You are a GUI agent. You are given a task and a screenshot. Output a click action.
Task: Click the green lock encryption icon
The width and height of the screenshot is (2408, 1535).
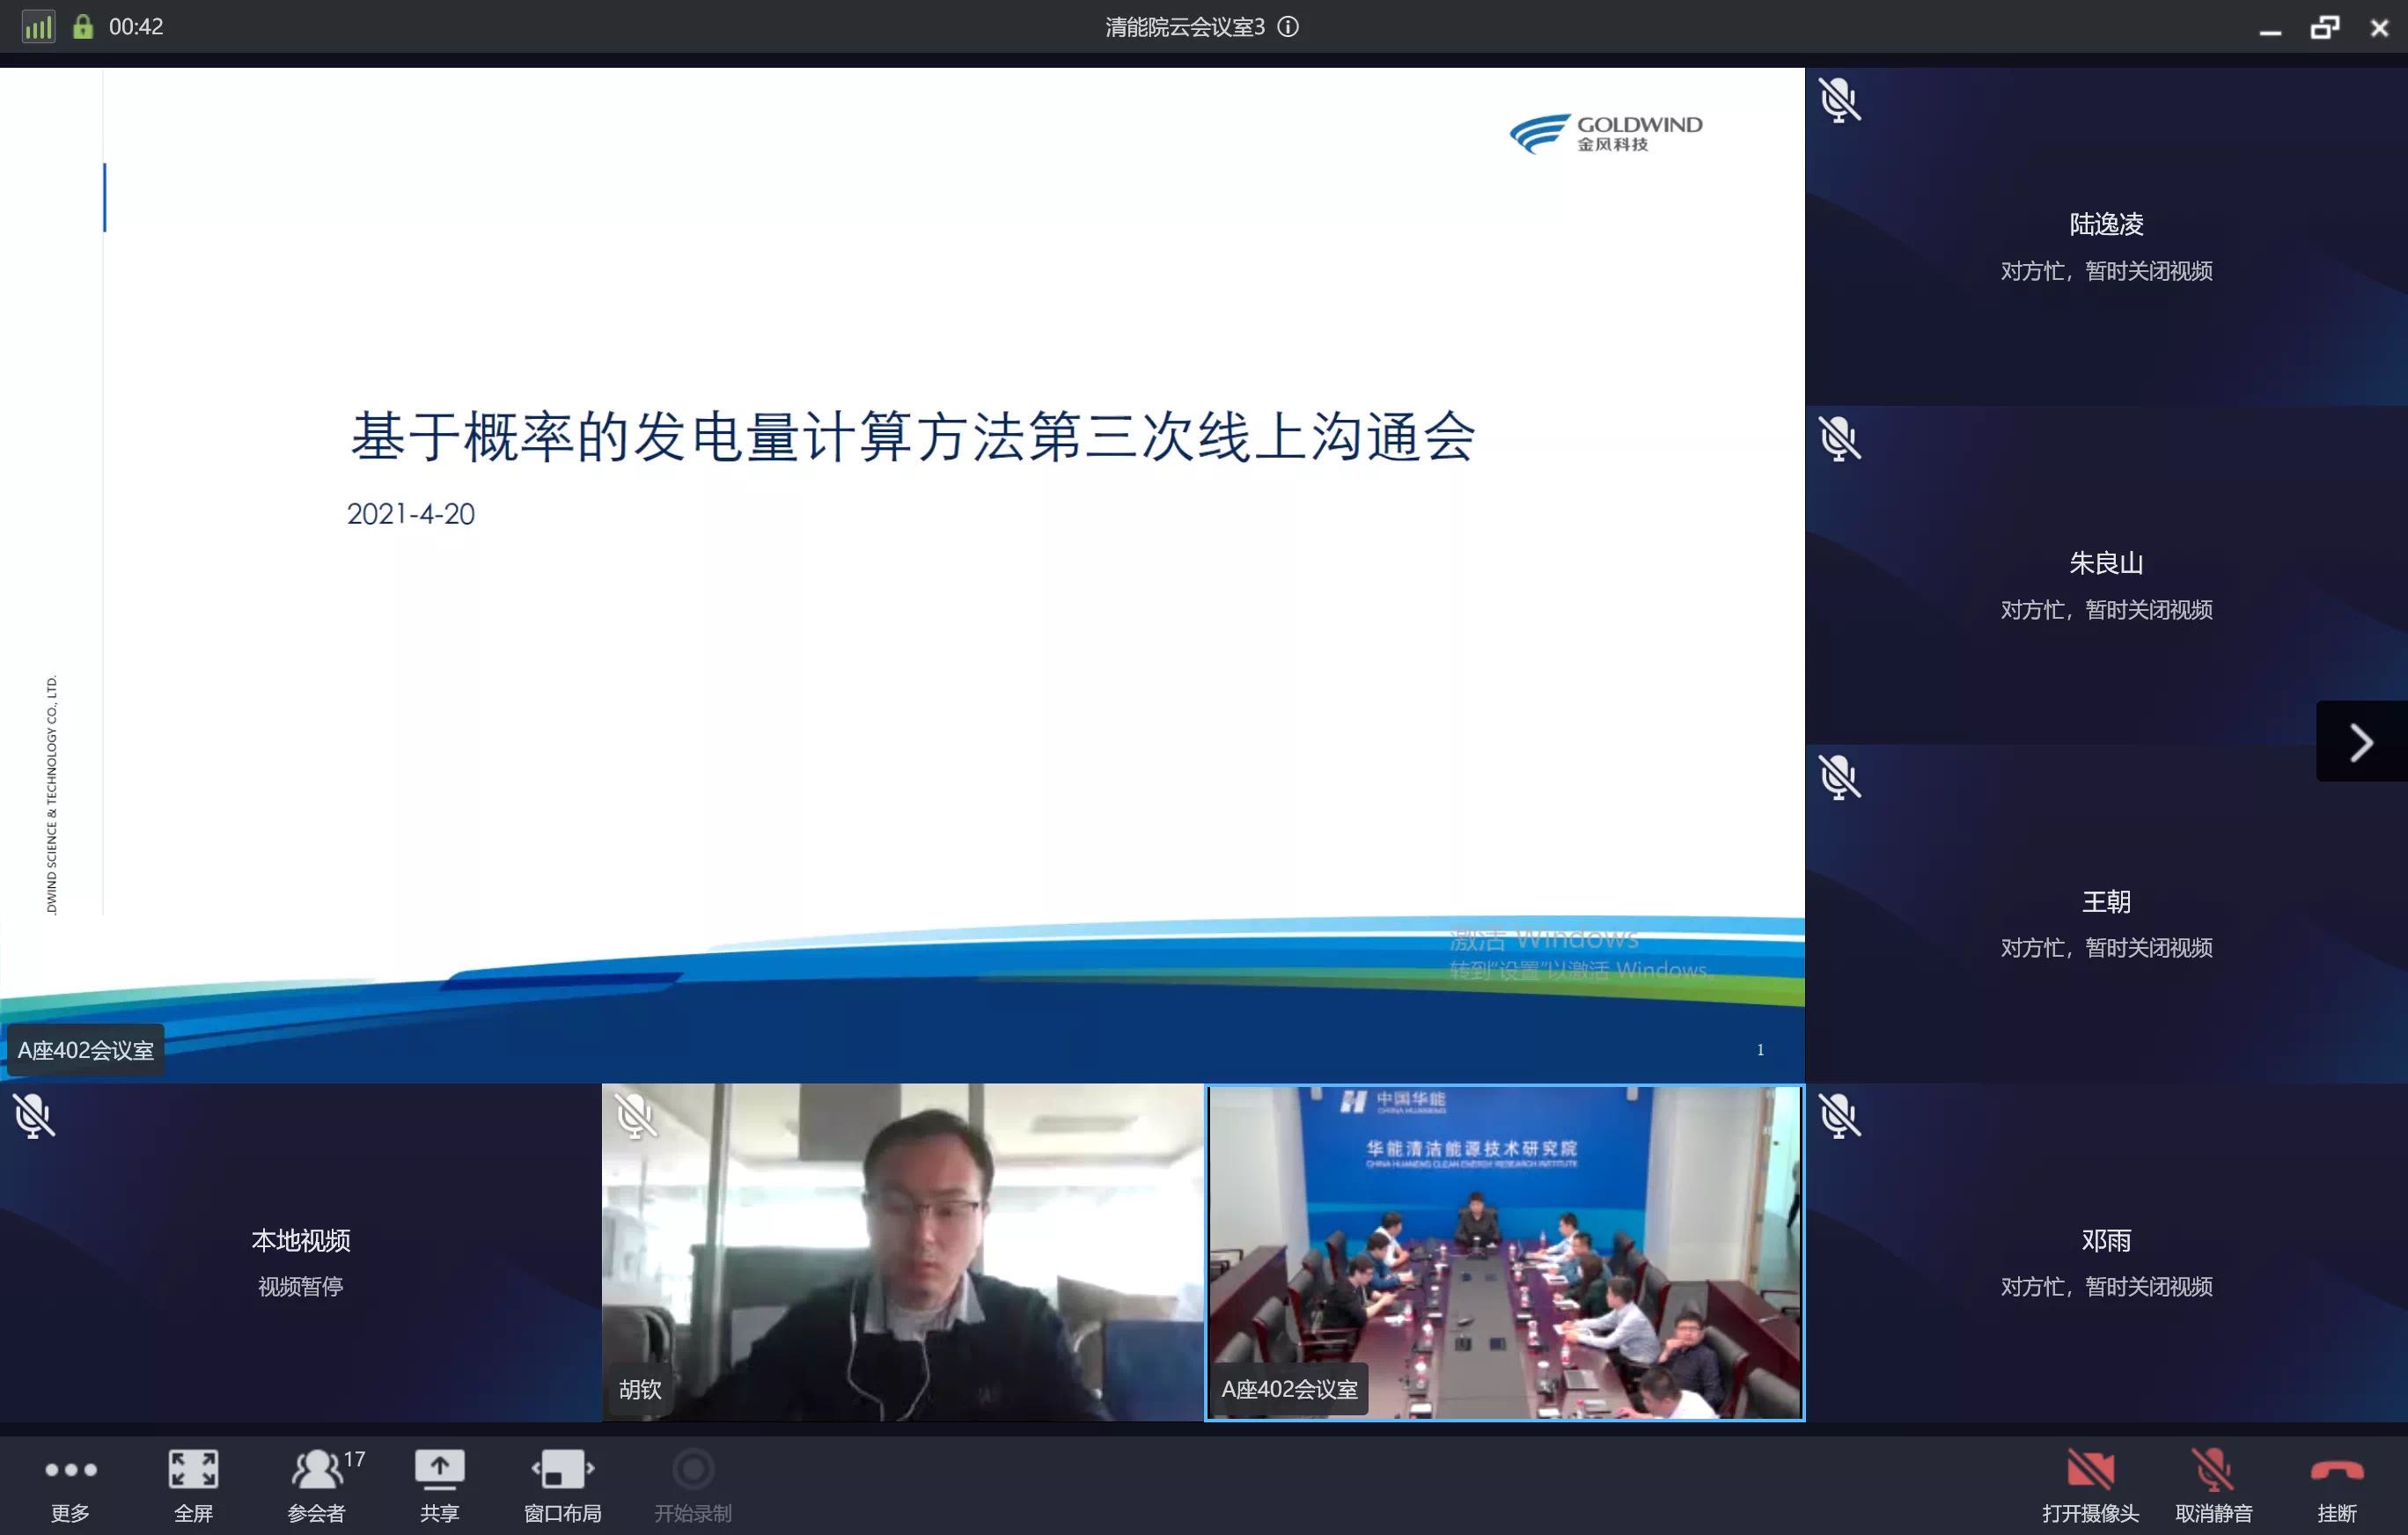(83, 27)
